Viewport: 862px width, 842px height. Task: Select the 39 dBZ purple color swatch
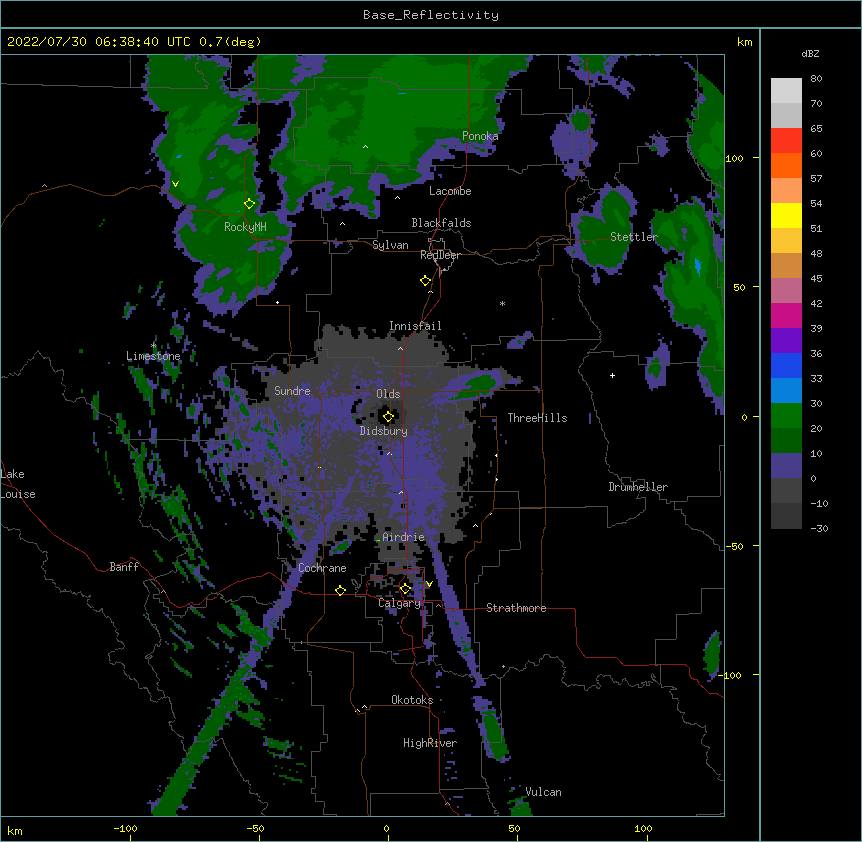point(786,341)
